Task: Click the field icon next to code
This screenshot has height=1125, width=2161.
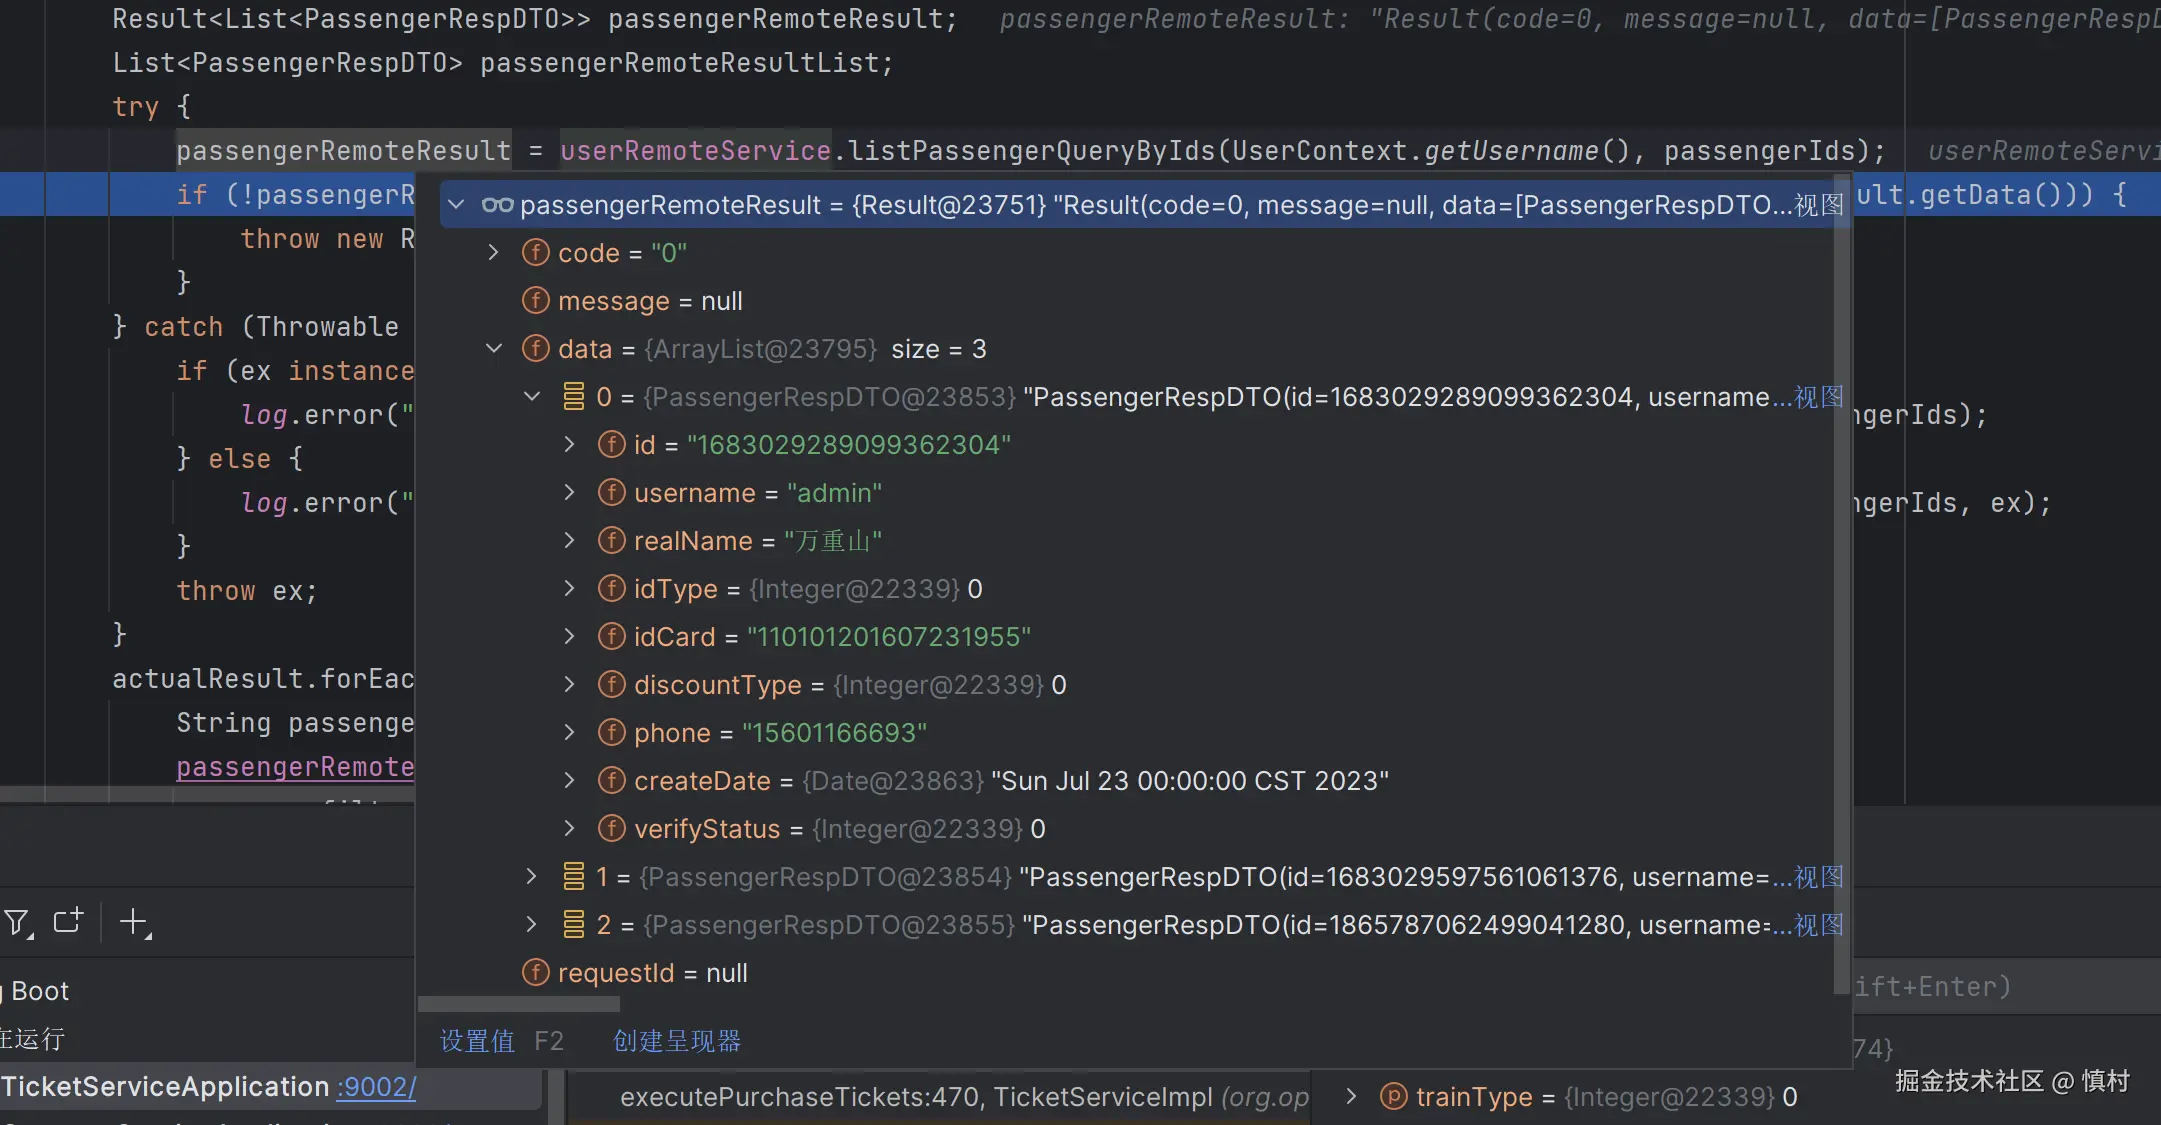Action: (536, 253)
